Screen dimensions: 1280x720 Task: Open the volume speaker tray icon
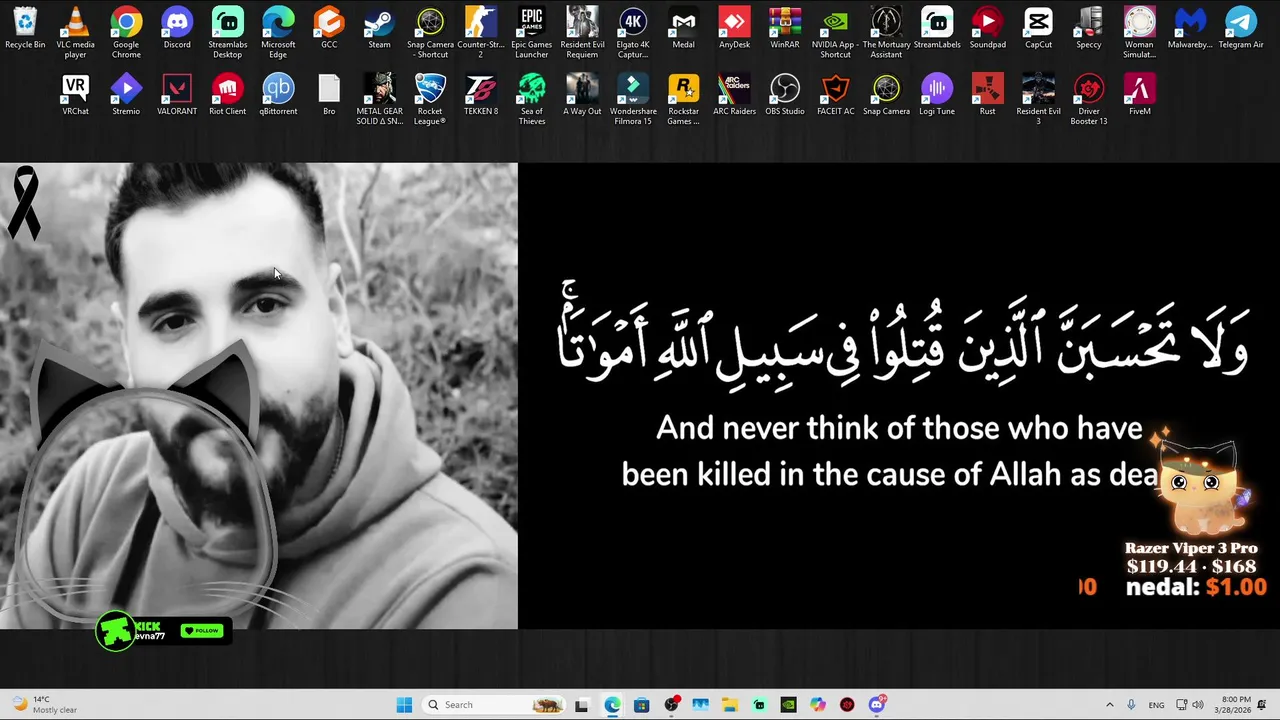[1198, 705]
